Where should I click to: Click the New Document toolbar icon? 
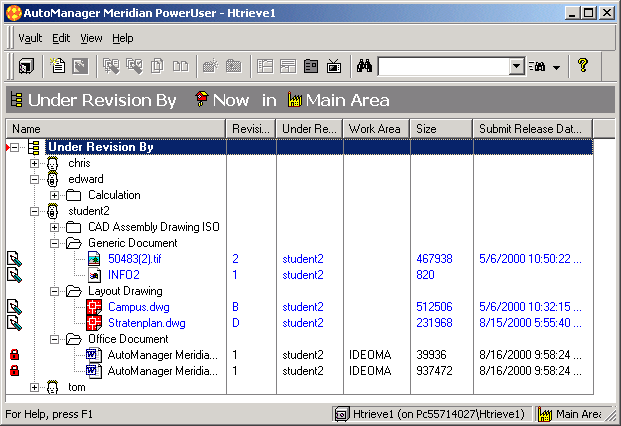coord(58,66)
